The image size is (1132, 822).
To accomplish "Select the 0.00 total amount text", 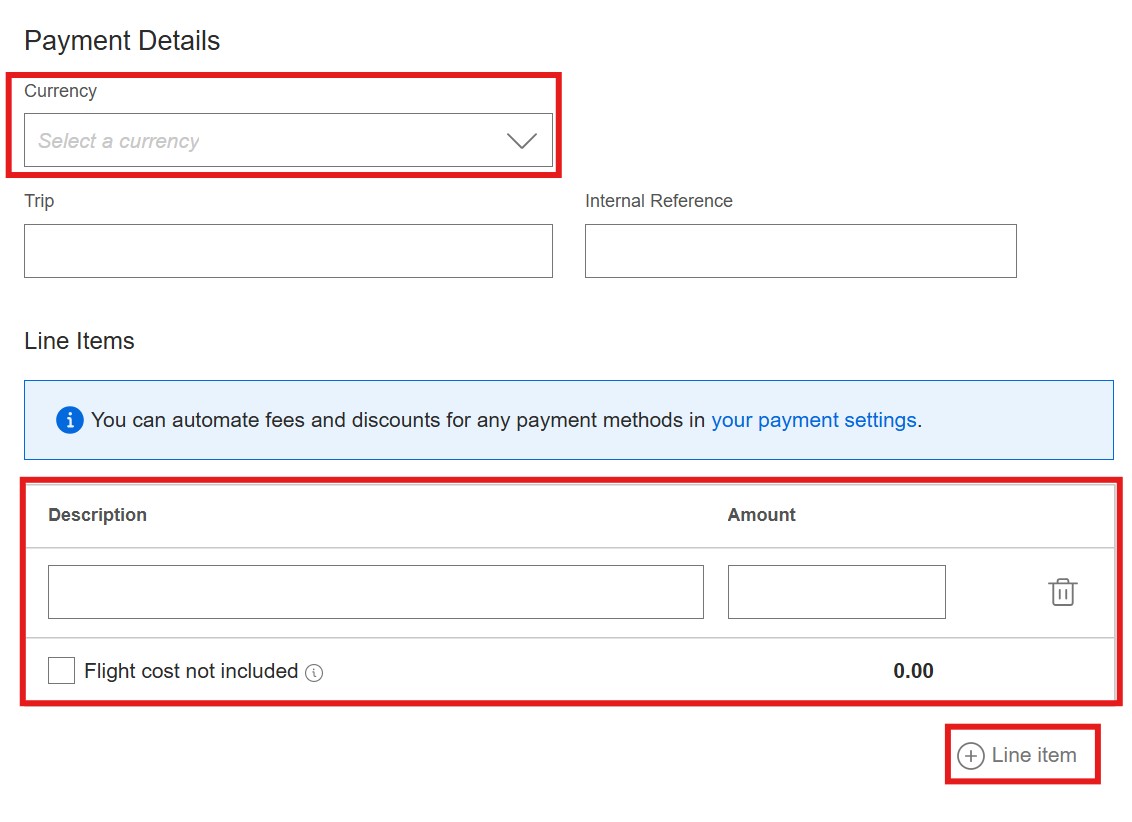I will (913, 671).
